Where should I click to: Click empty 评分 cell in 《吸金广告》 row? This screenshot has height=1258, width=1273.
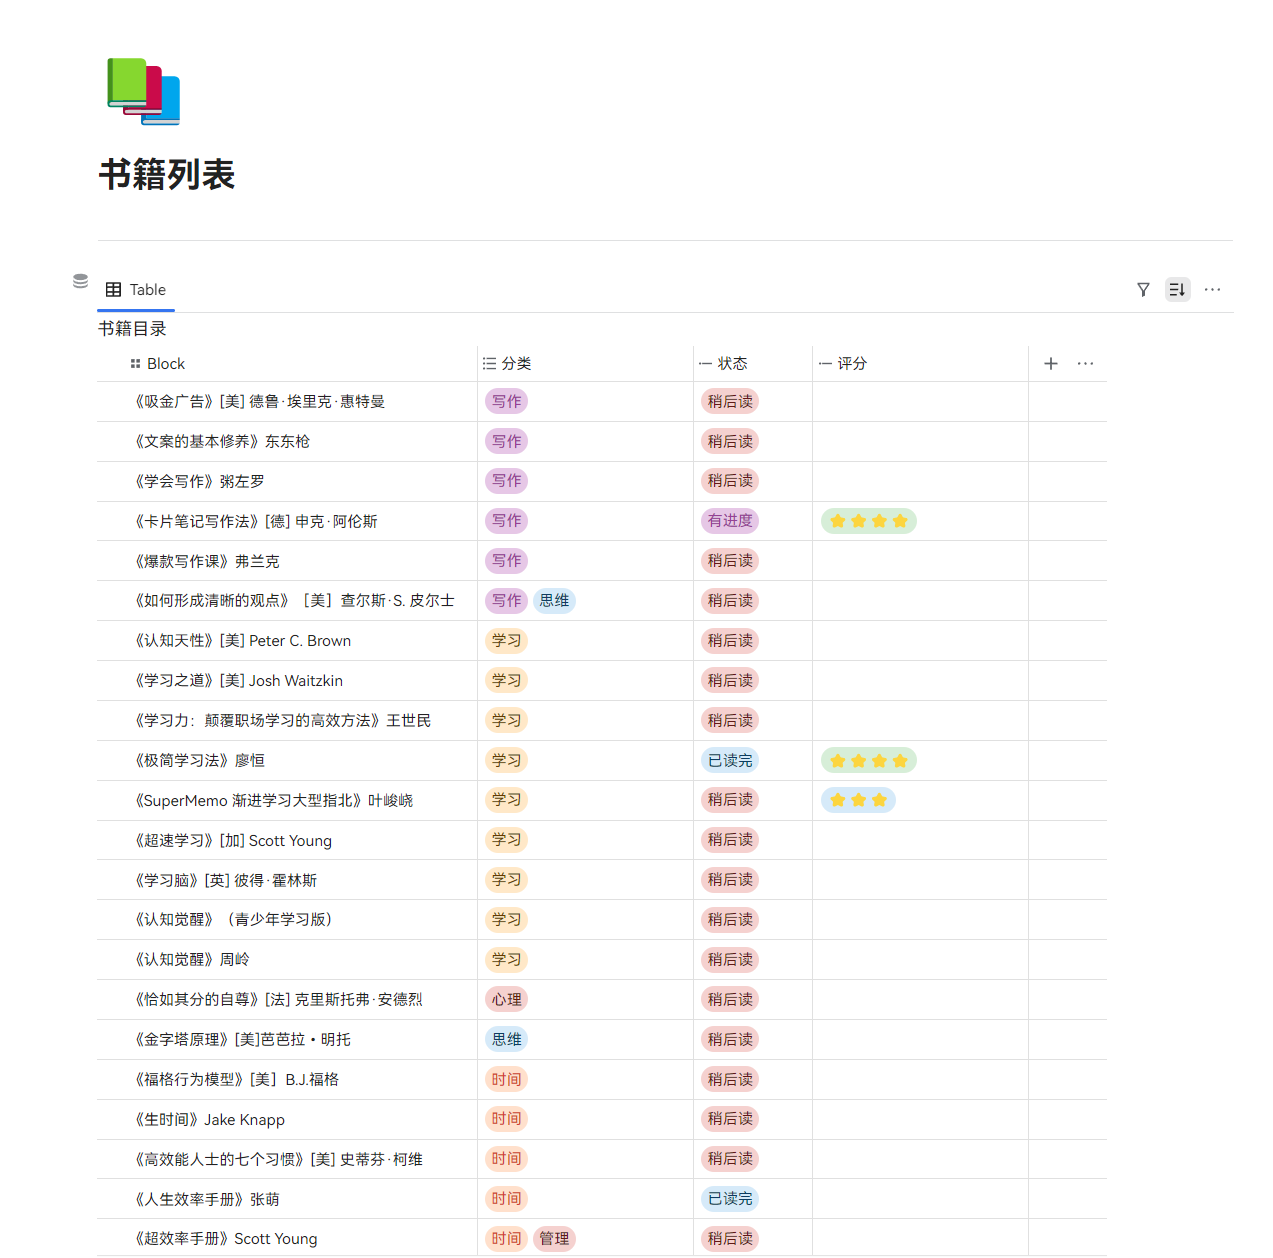[x=920, y=402]
